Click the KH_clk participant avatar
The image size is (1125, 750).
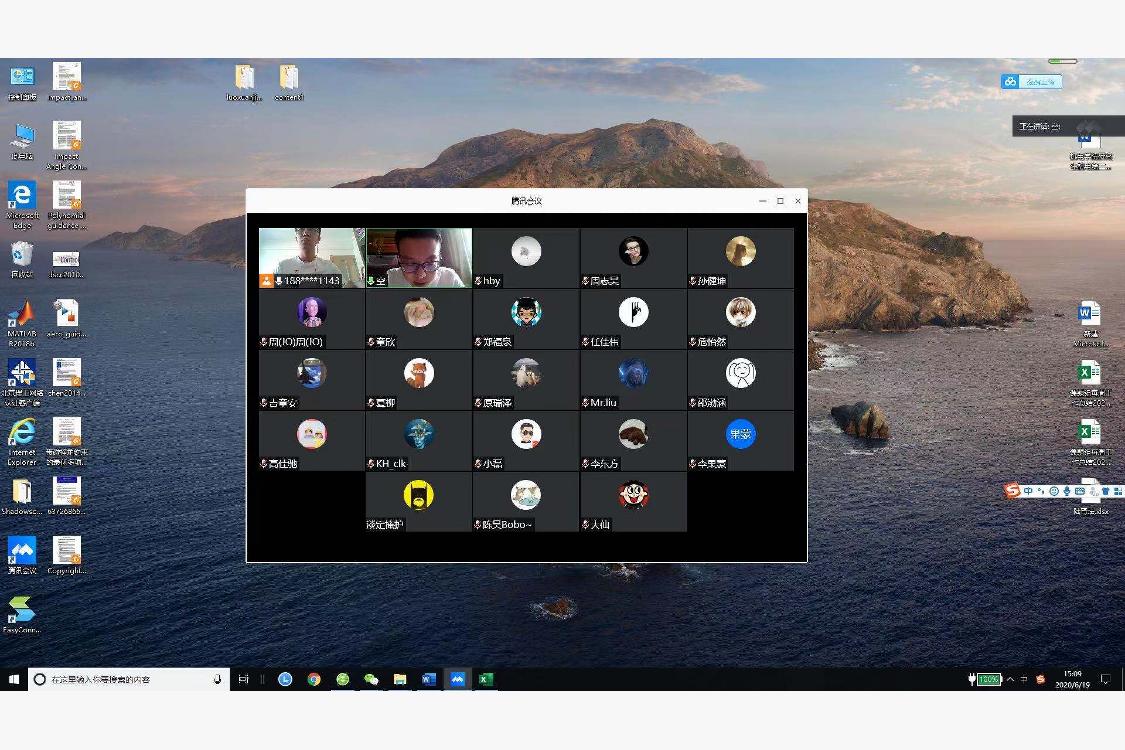[x=419, y=434]
